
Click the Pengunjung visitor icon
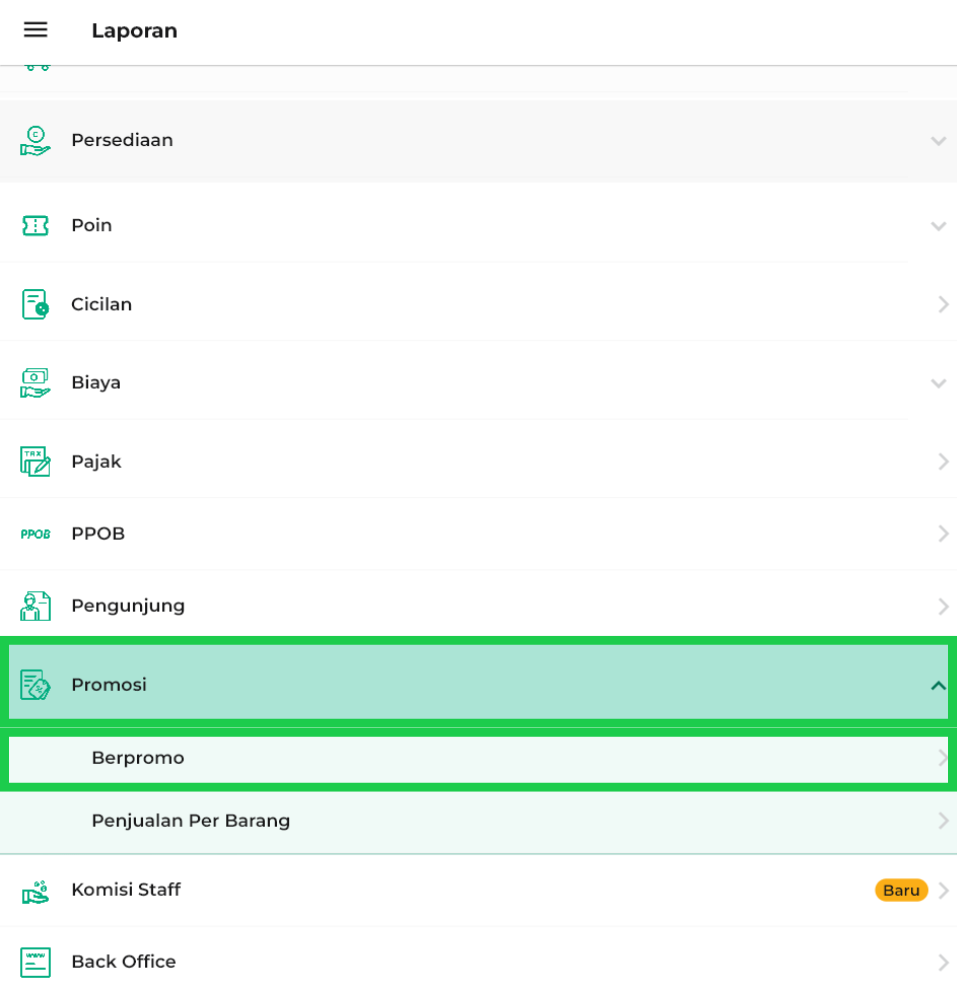(x=35, y=606)
